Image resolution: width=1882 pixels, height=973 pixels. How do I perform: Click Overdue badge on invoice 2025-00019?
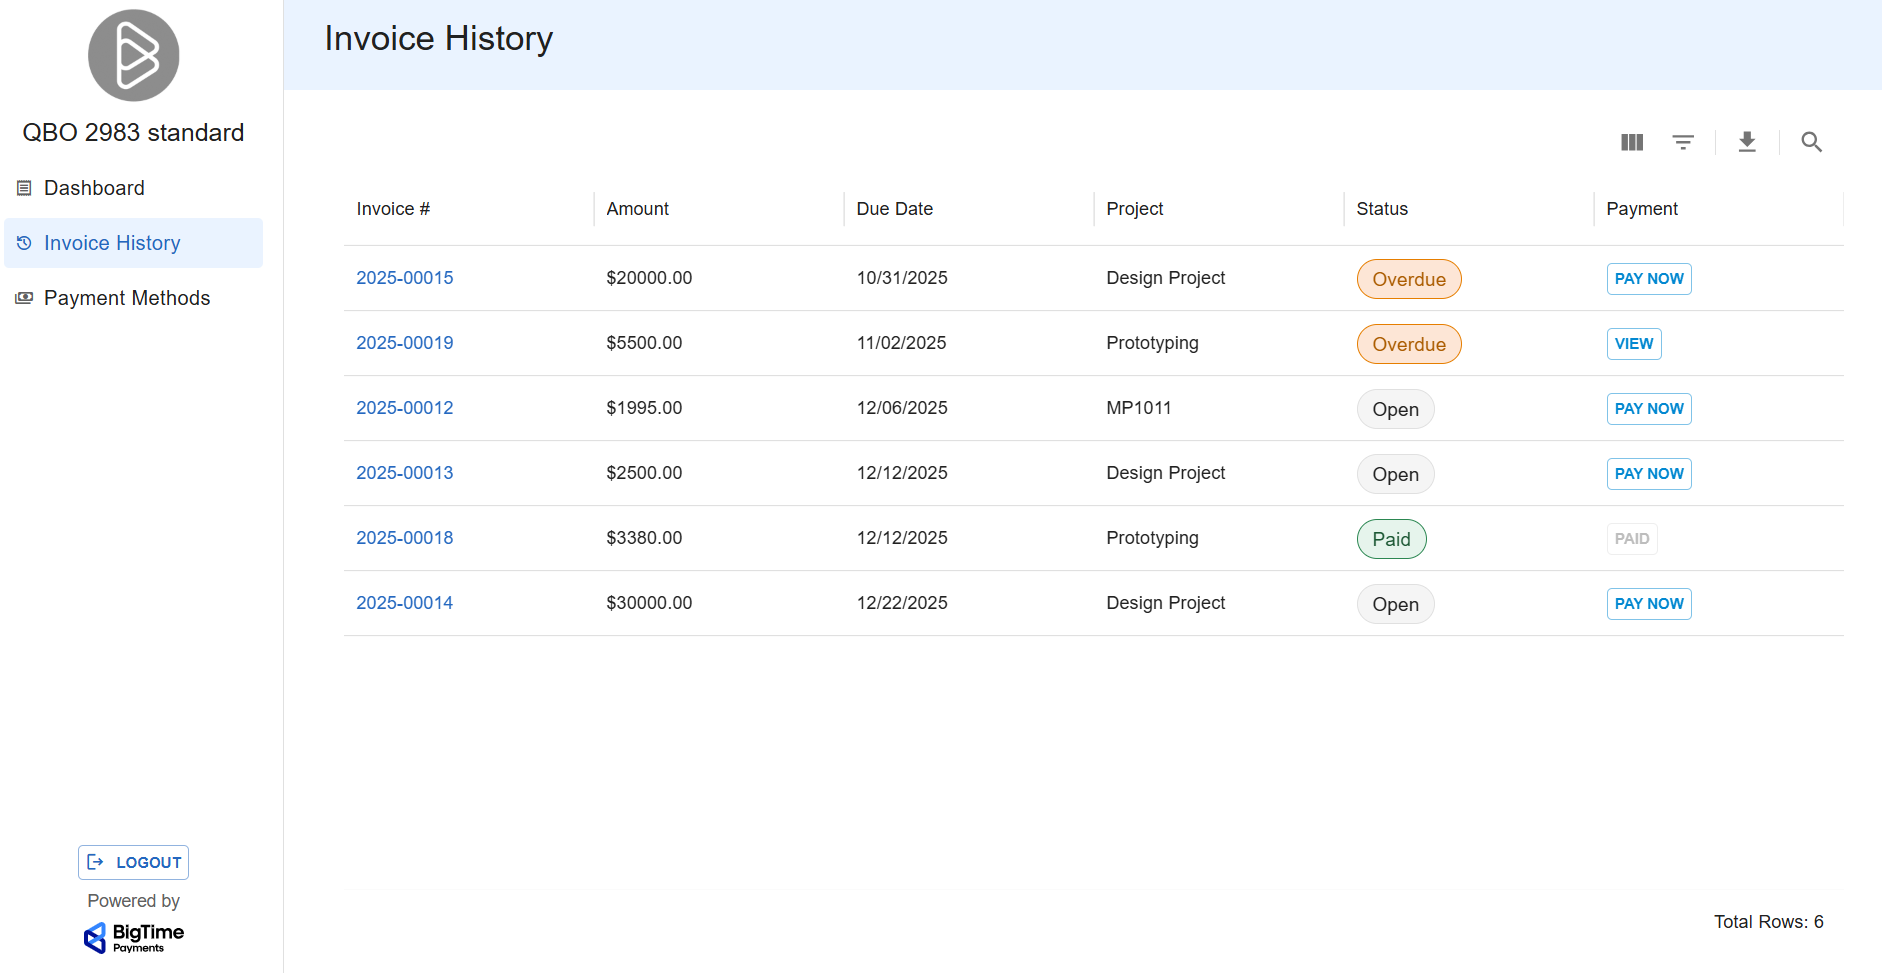[x=1408, y=344]
